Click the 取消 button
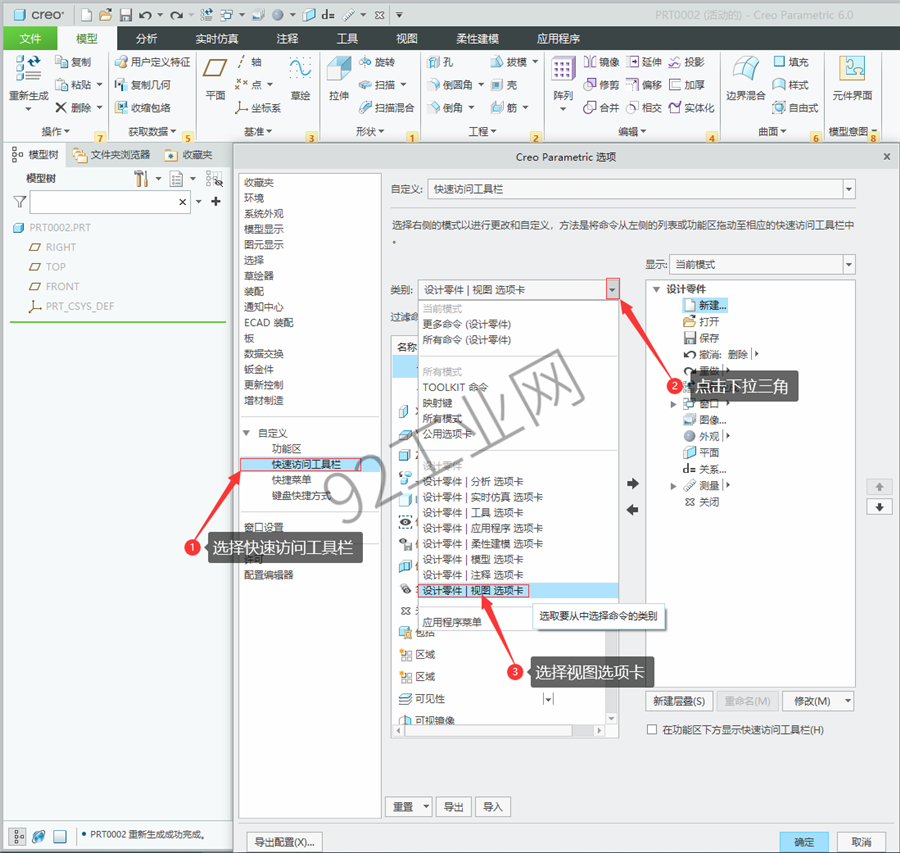This screenshot has width=900, height=853. 861,842
